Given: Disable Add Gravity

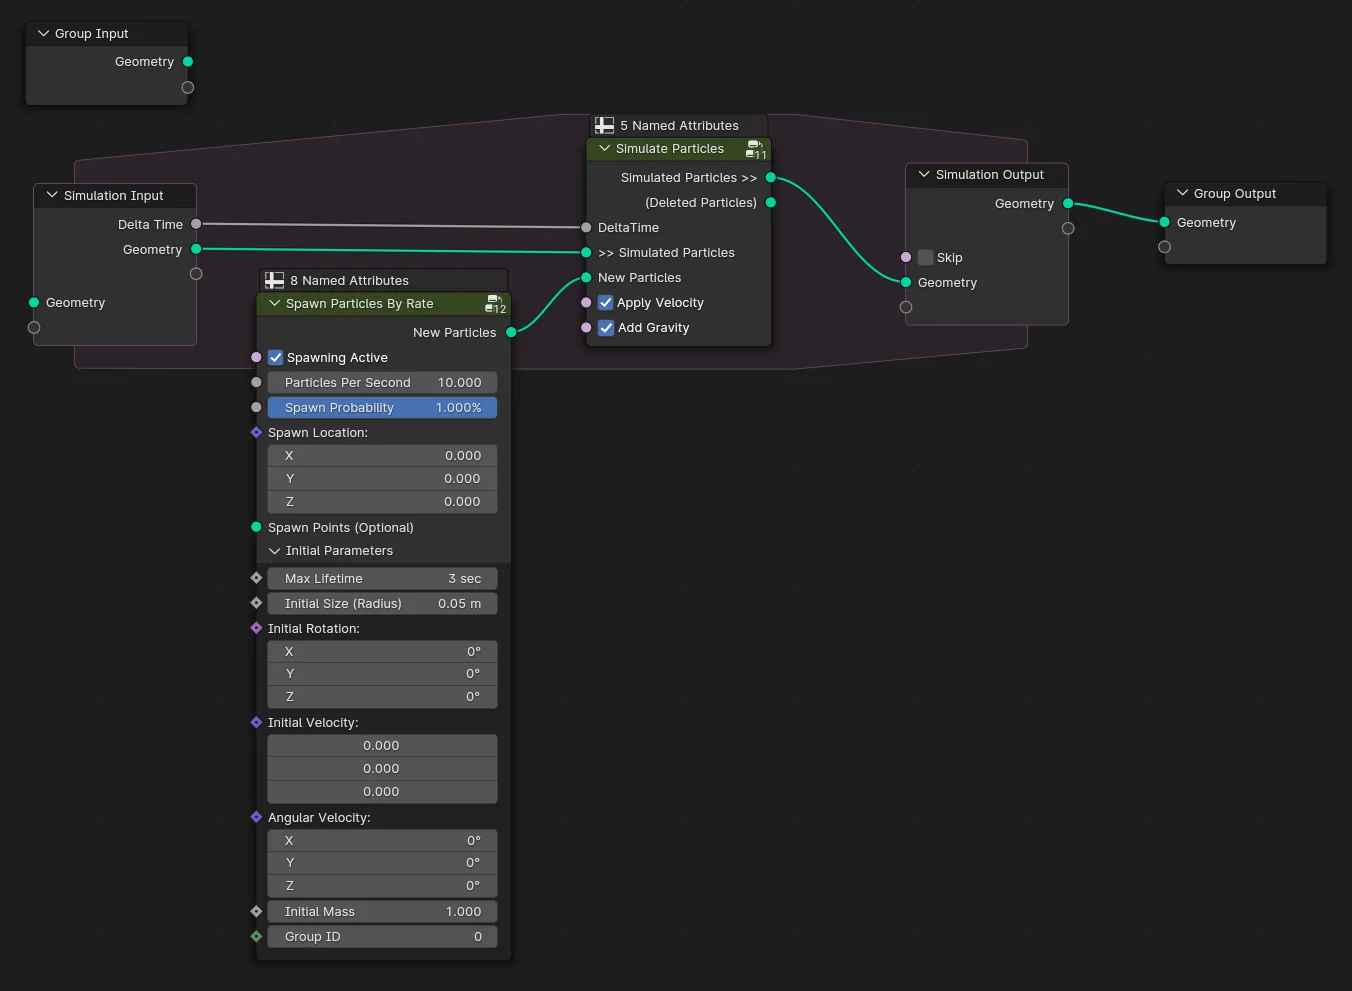Looking at the screenshot, I should [x=605, y=327].
